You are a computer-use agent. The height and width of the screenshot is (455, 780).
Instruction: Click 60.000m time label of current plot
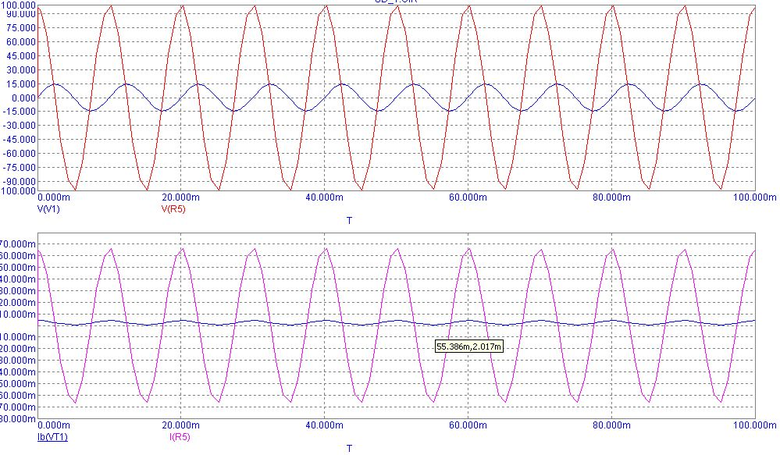(x=468, y=425)
